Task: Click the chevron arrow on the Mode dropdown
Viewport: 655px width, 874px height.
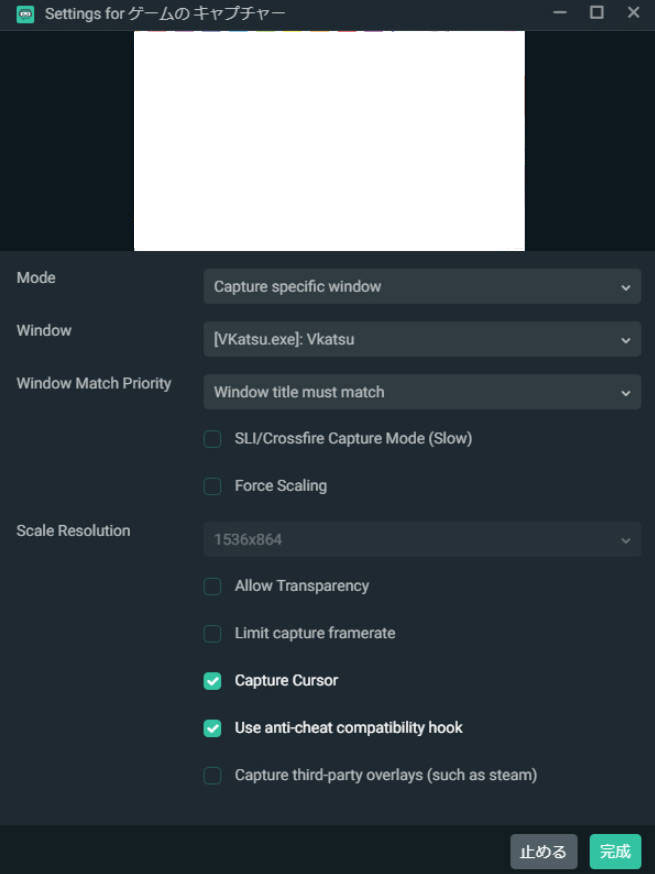Action: 628,286
